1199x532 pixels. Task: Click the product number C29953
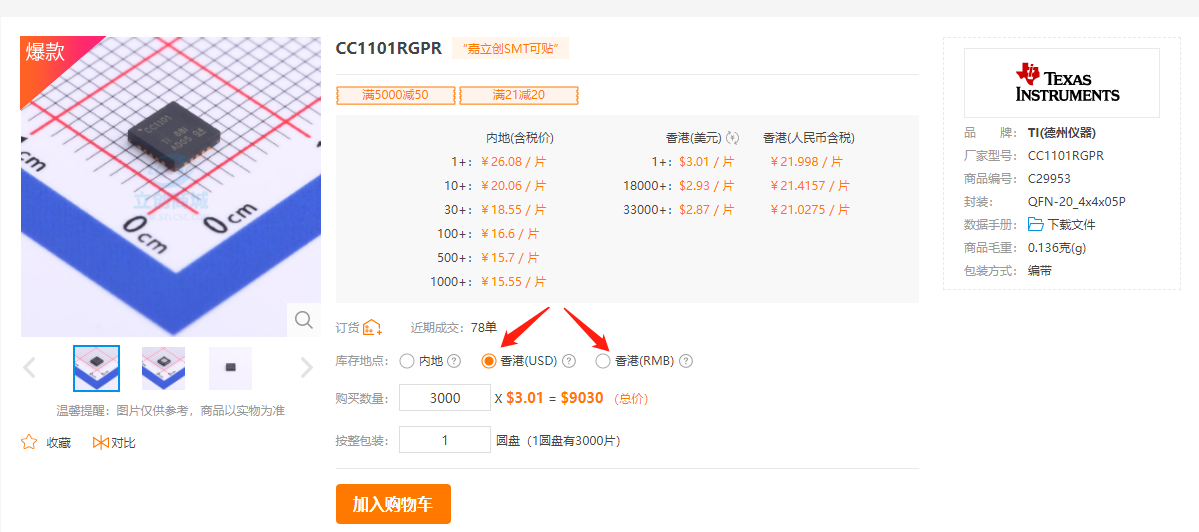click(x=1049, y=179)
